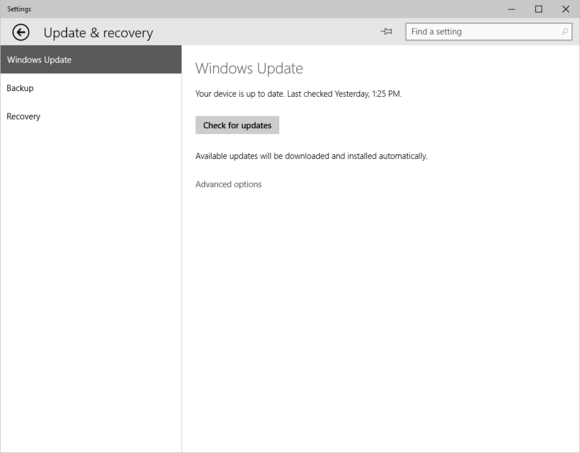This screenshot has width=580, height=453.
Task: Minimize the Settings window
Action: [x=512, y=9]
